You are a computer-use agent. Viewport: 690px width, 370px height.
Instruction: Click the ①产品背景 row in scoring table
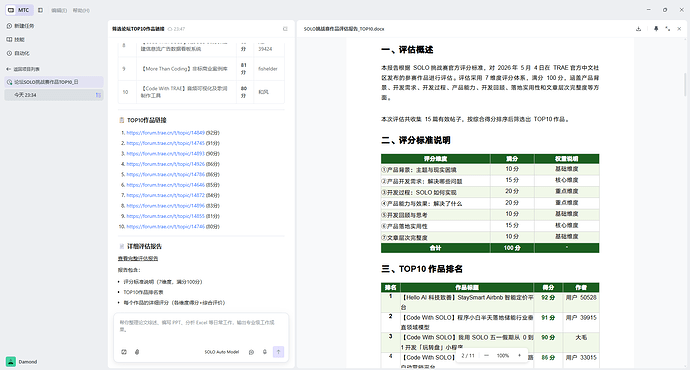click(x=490, y=169)
